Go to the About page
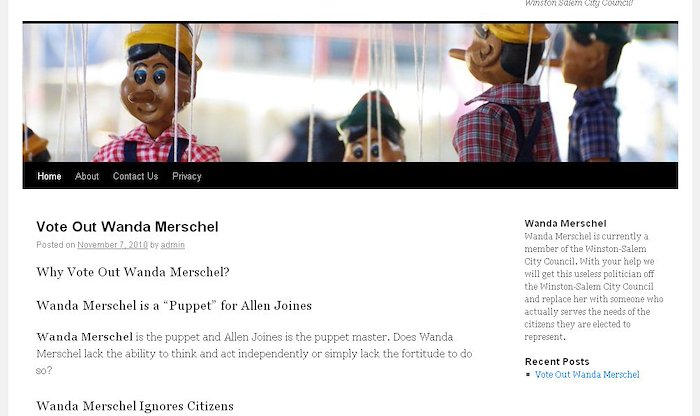Screen dimensions: 700x416 point(87,176)
